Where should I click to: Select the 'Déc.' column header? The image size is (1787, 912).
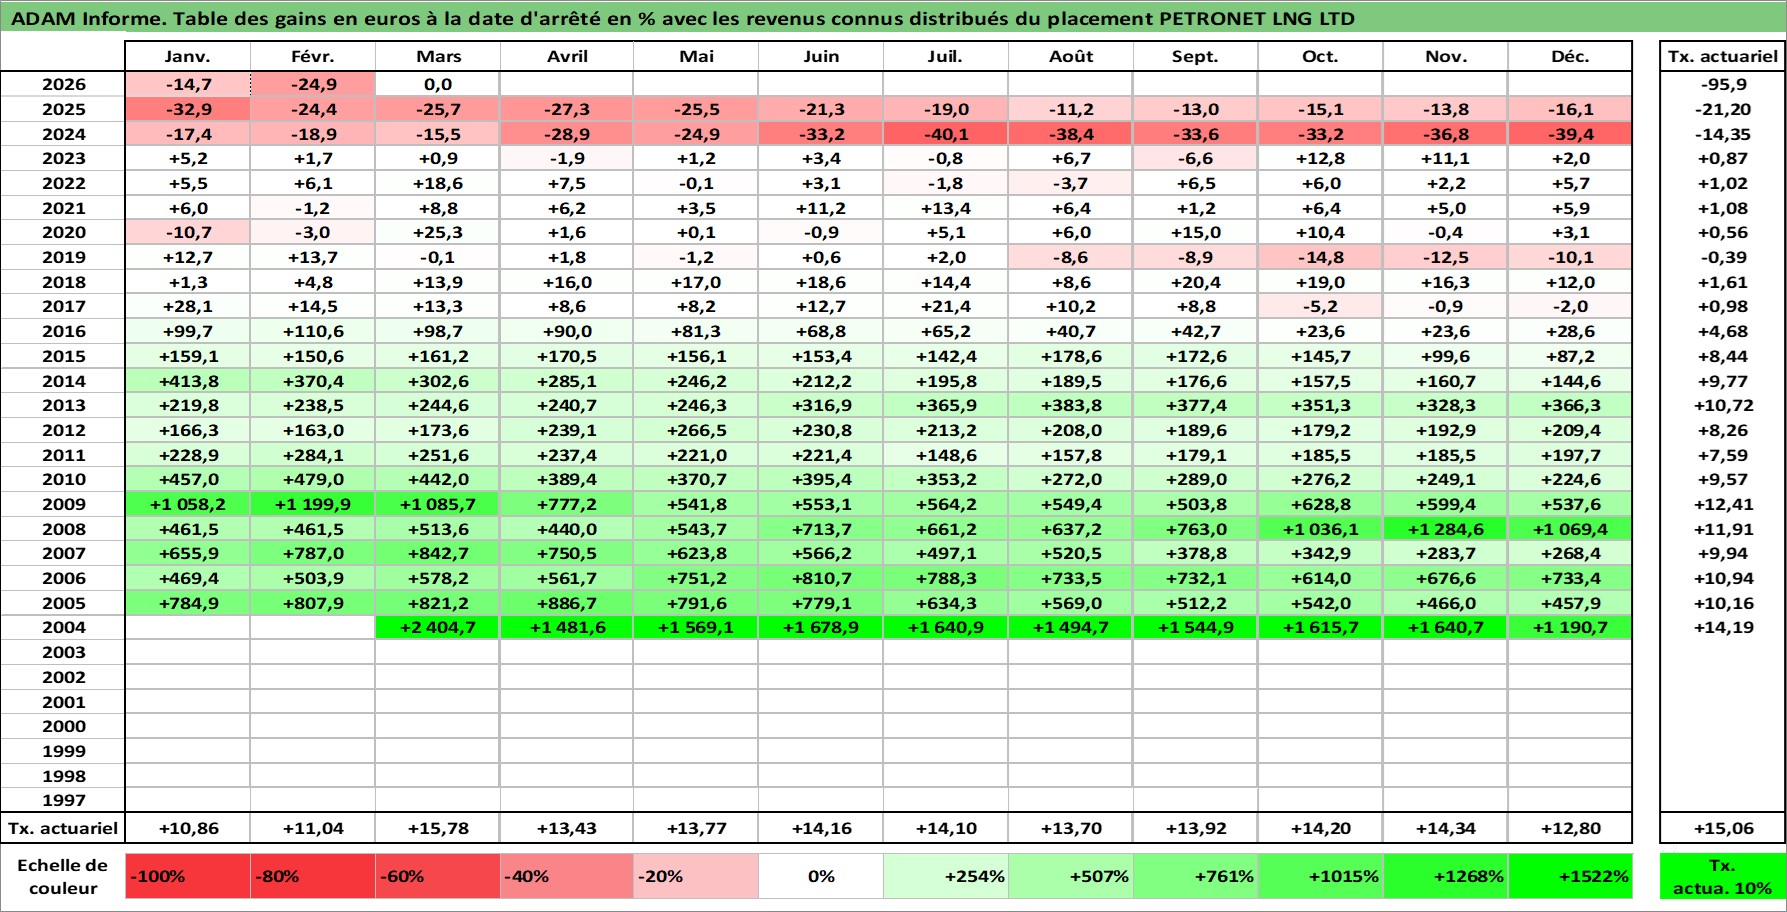tap(1570, 57)
